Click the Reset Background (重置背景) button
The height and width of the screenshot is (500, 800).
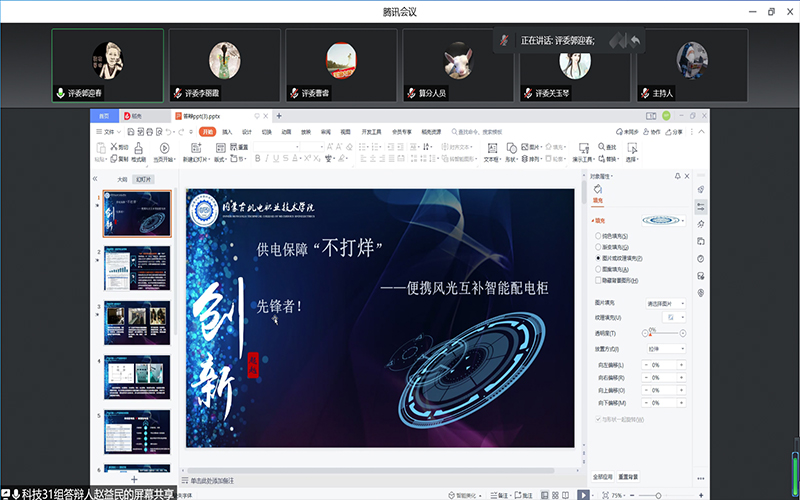coord(628,476)
